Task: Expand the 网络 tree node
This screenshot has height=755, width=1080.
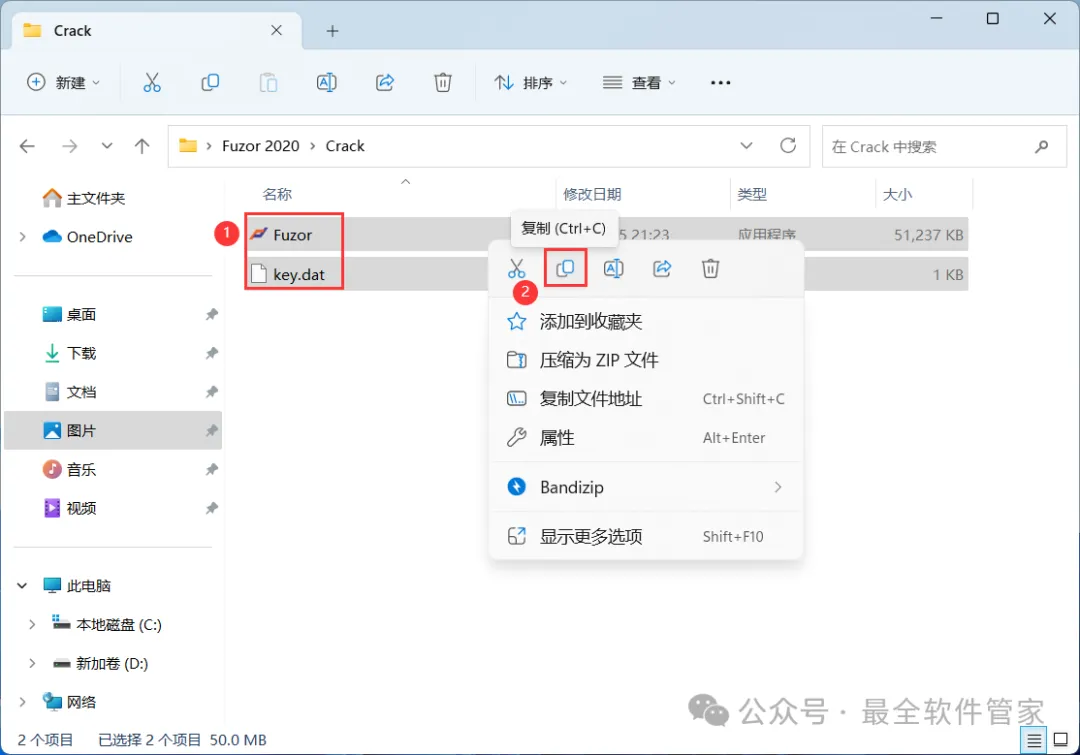Action: [x=23, y=702]
